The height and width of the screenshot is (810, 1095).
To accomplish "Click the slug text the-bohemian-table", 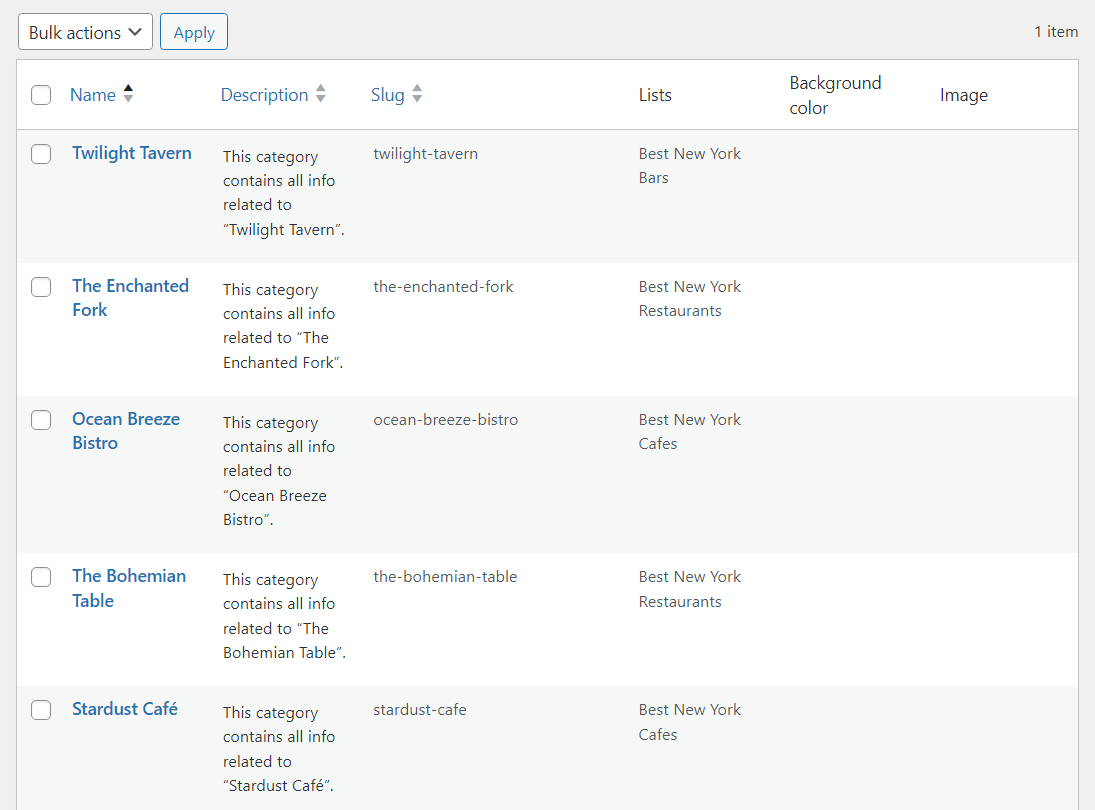I will 445,577.
